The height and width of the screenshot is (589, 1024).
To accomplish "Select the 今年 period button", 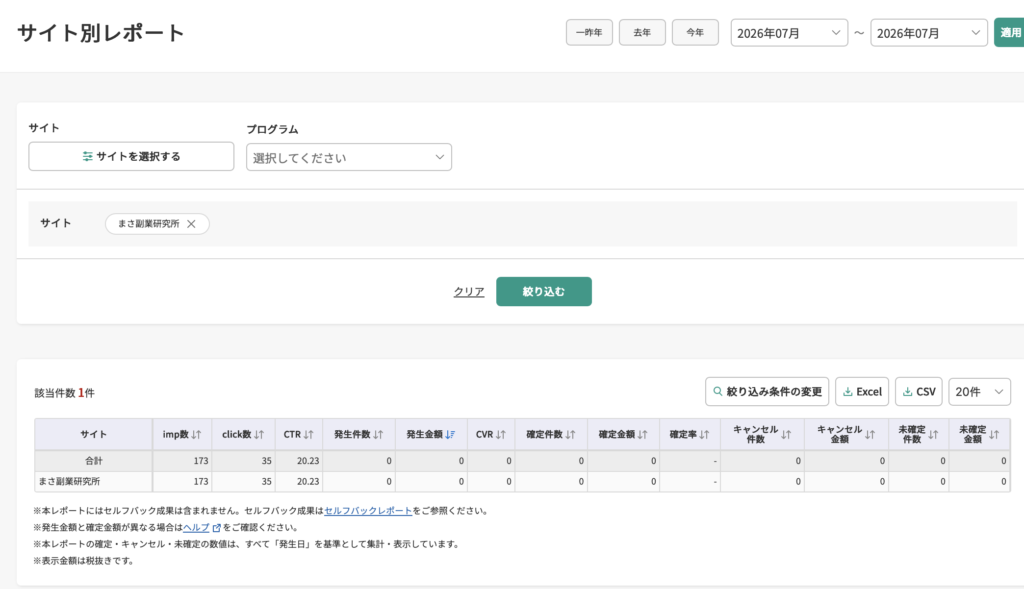I will click(695, 33).
